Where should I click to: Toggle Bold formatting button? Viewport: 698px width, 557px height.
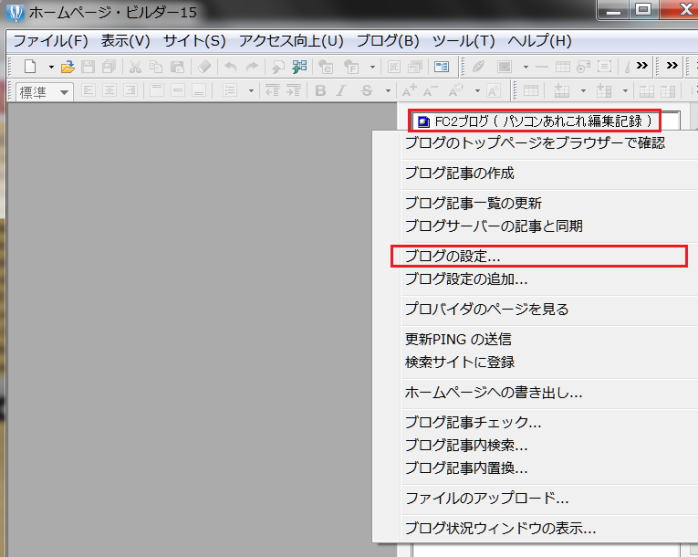(x=320, y=91)
